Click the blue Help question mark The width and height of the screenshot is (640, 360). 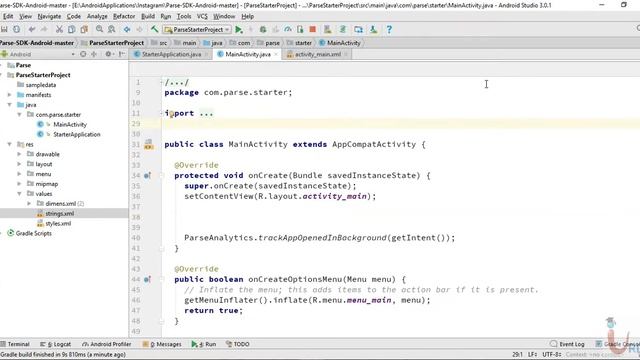[389, 29]
